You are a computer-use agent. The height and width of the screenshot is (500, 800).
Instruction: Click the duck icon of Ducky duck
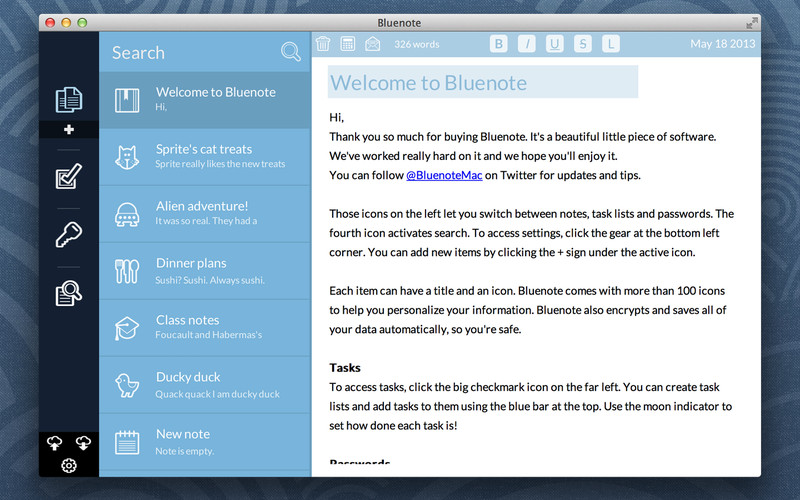pos(127,385)
